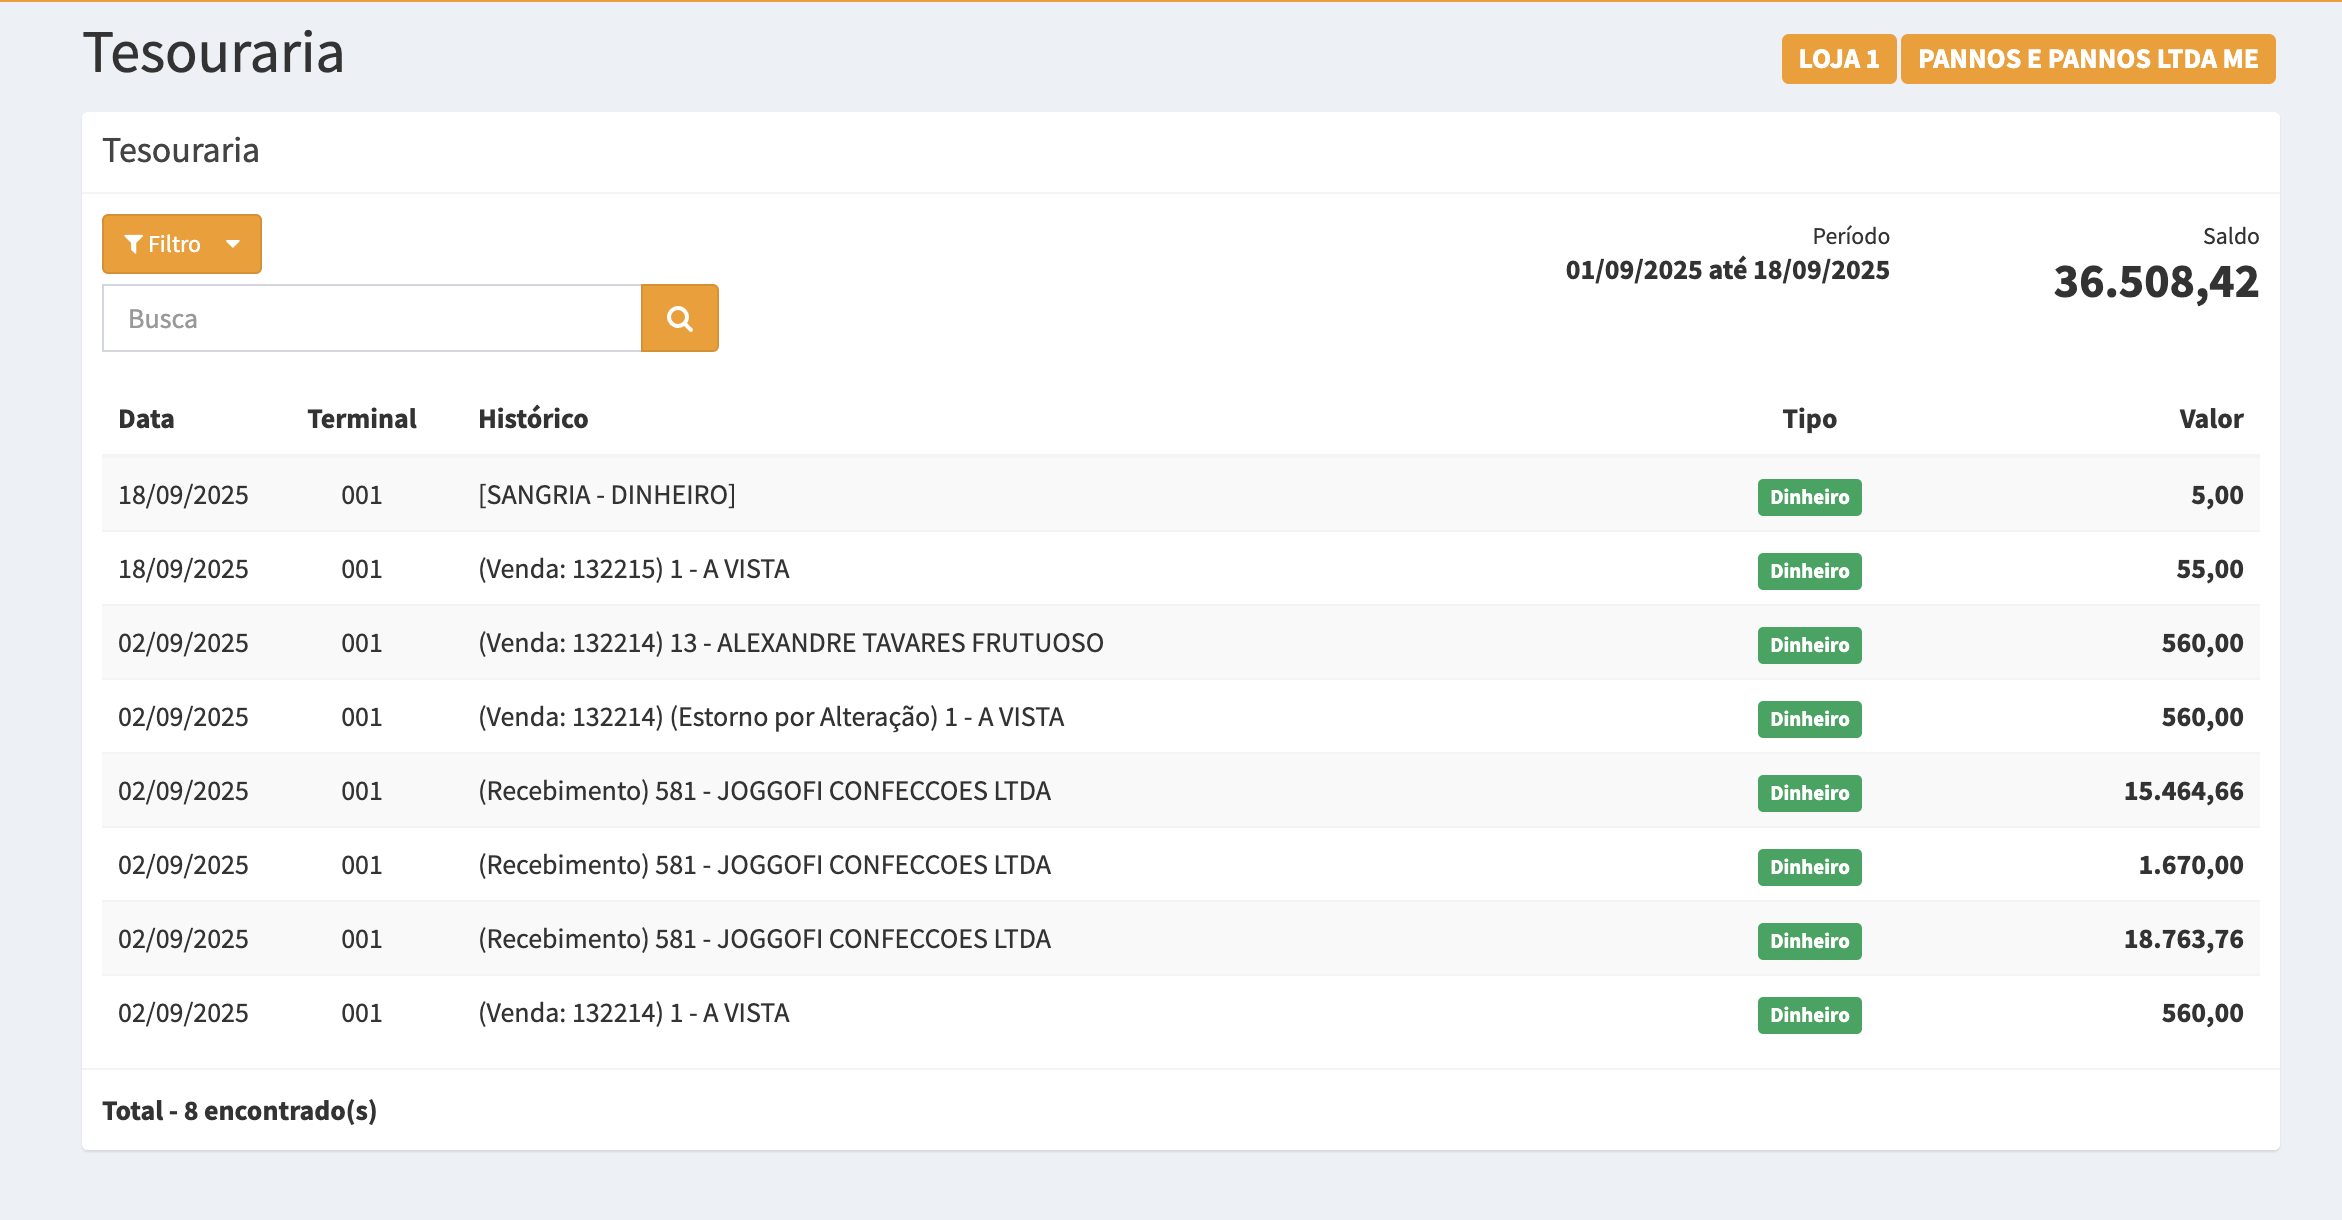
Task: Click the Valor column header
Action: [x=2210, y=419]
